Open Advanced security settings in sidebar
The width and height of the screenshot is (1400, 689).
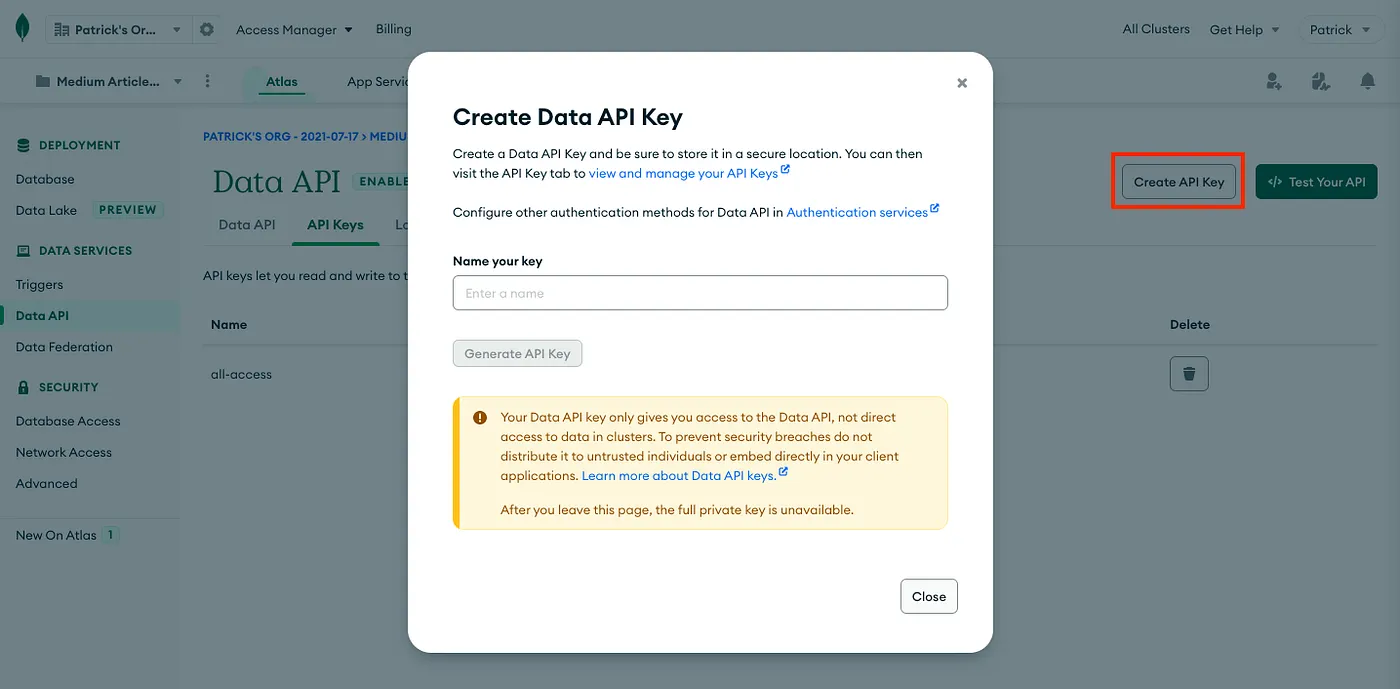click(x=46, y=483)
